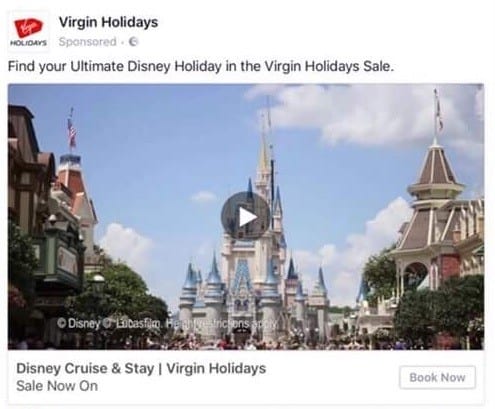Image resolution: width=495 pixels, height=409 pixels.
Task: Play the Disney castle video
Action: [x=246, y=216]
